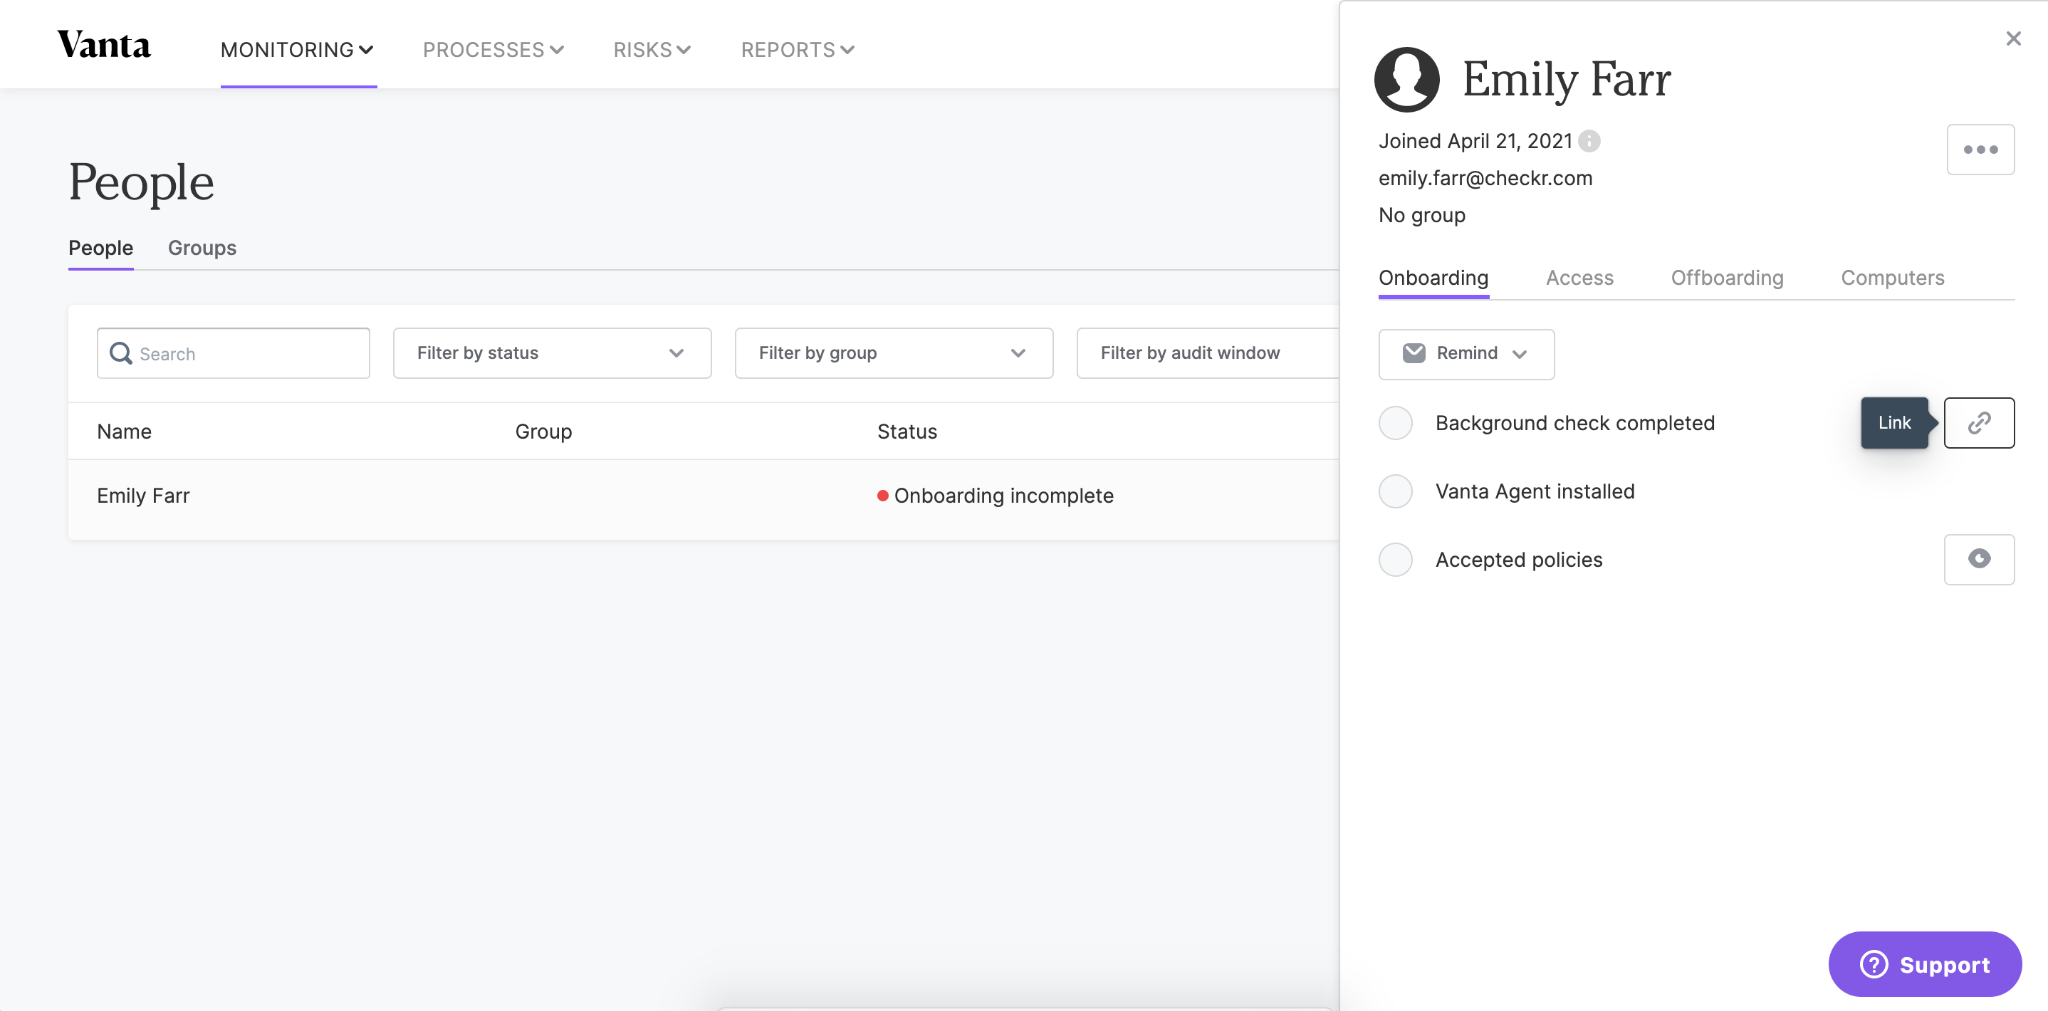Open the Offboarding tab
This screenshot has width=2048, height=1011.
1727,278
